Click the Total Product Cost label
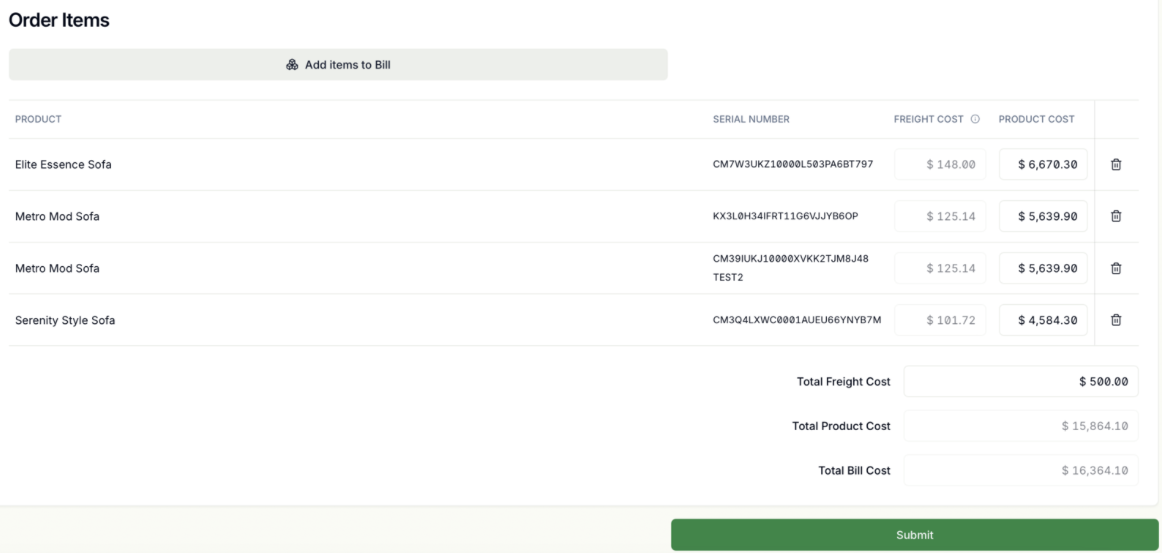The width and height of the screenshot is (1162, 556). coord(841,426)
